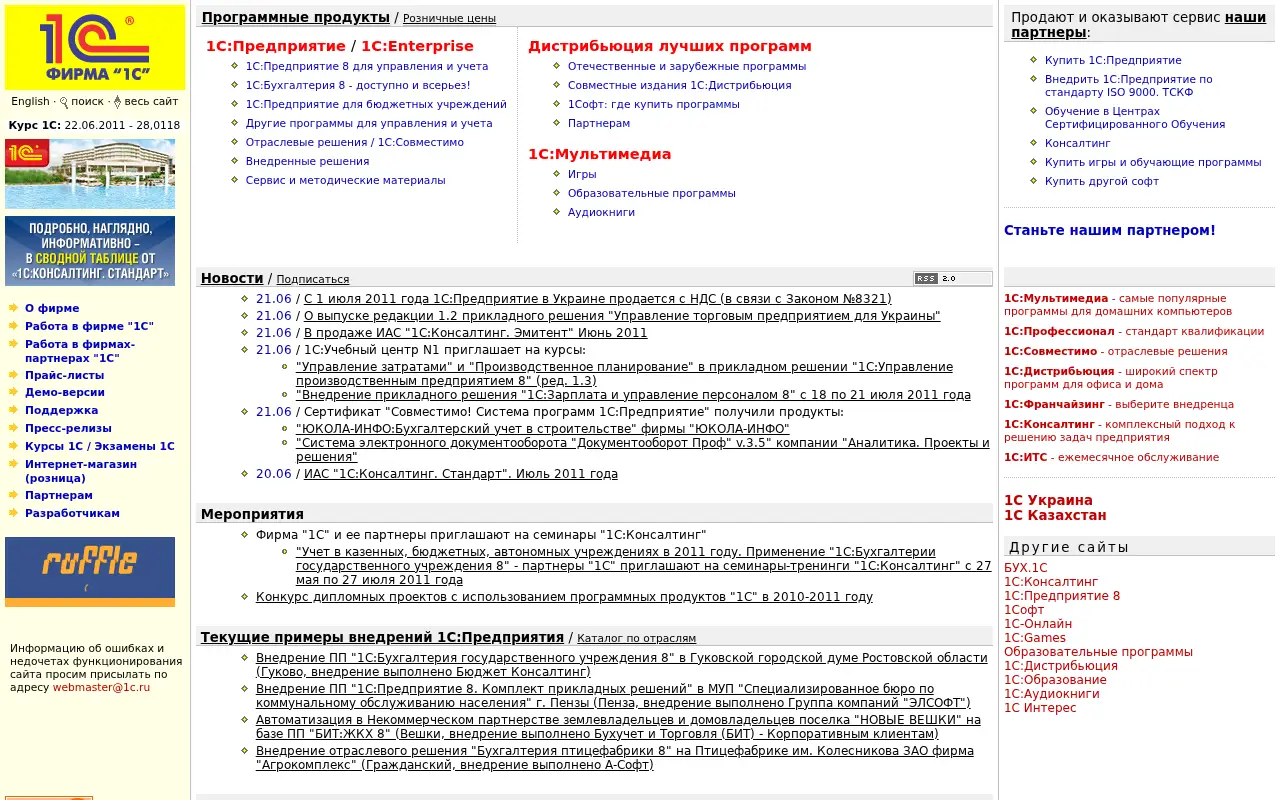Screen dimensions: 1280x800
Task: Open the RSS 2.0 feed badge
Action: 953,279
